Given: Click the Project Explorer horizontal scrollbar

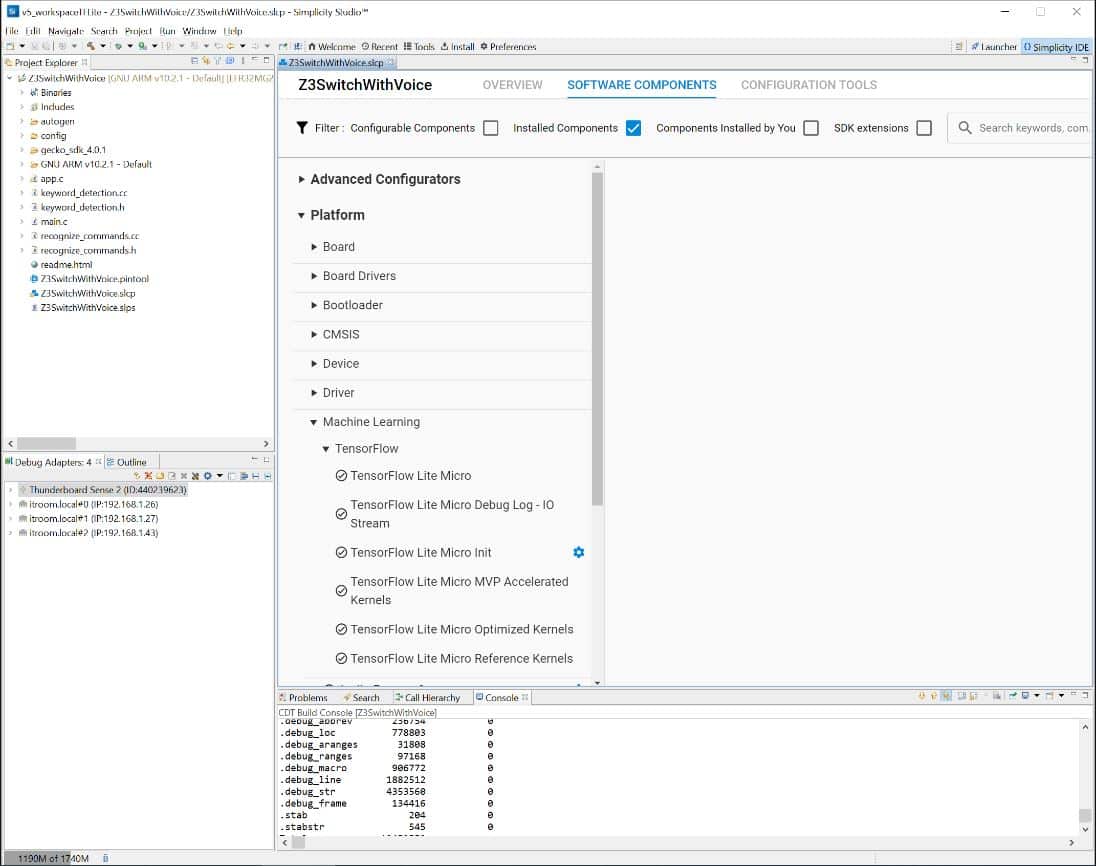Looking at the screenshot, I should [x=46, y=444].
